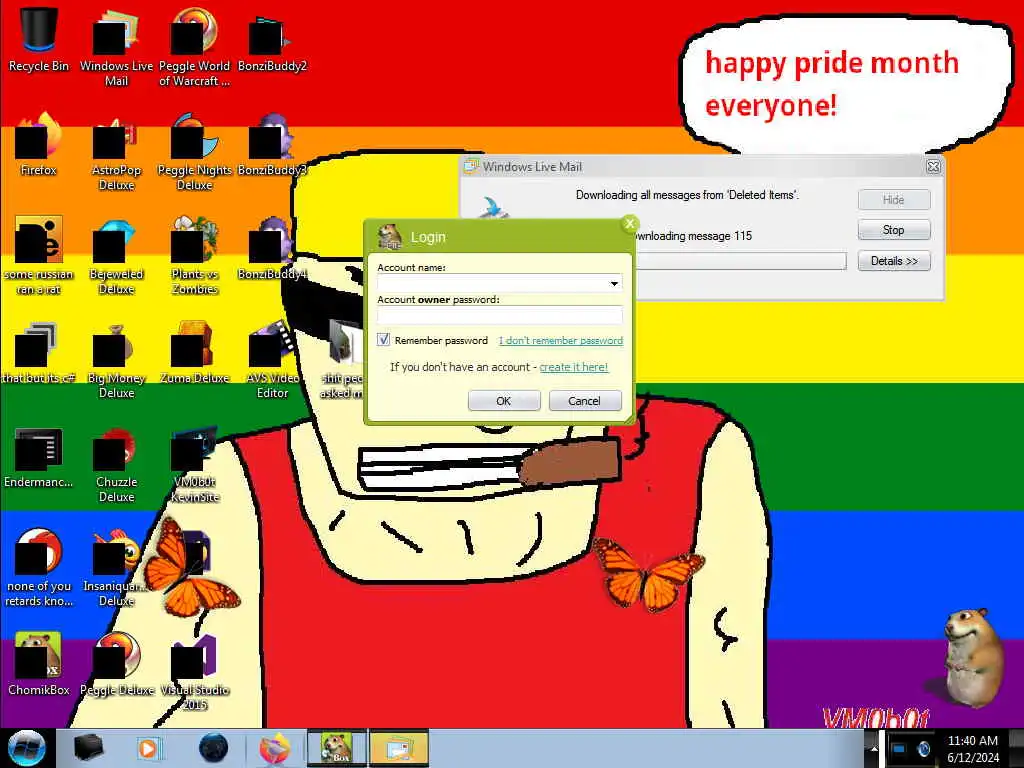The height and width of the screenshot is (768, 1024).
Task: Open 'I don't remember password' link
Action: pos(560,340)
